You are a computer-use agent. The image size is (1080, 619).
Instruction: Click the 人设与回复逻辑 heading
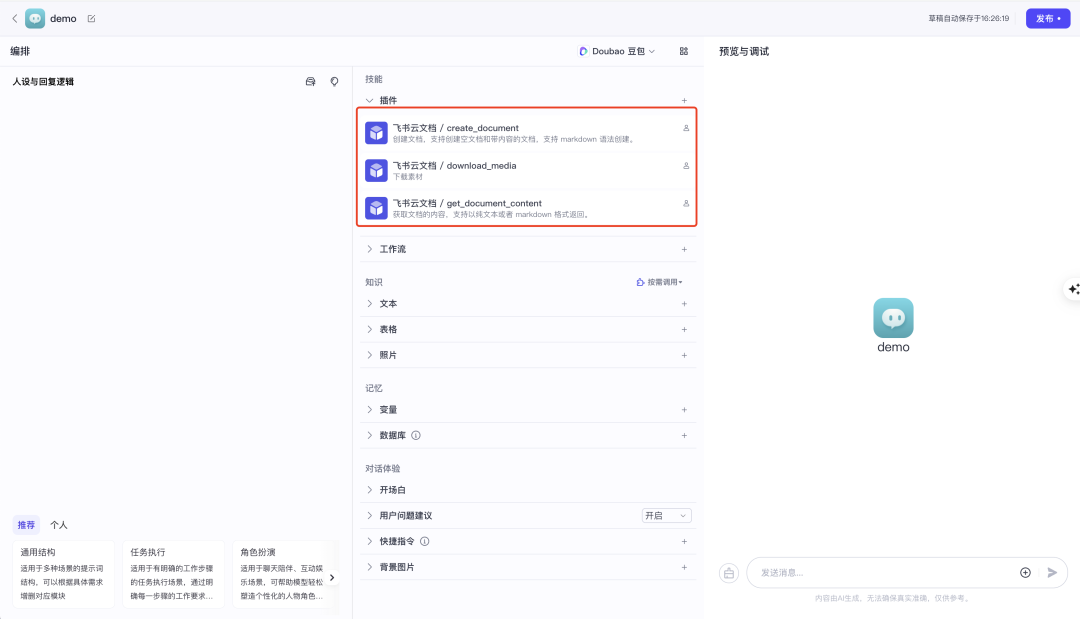point(43,81)
